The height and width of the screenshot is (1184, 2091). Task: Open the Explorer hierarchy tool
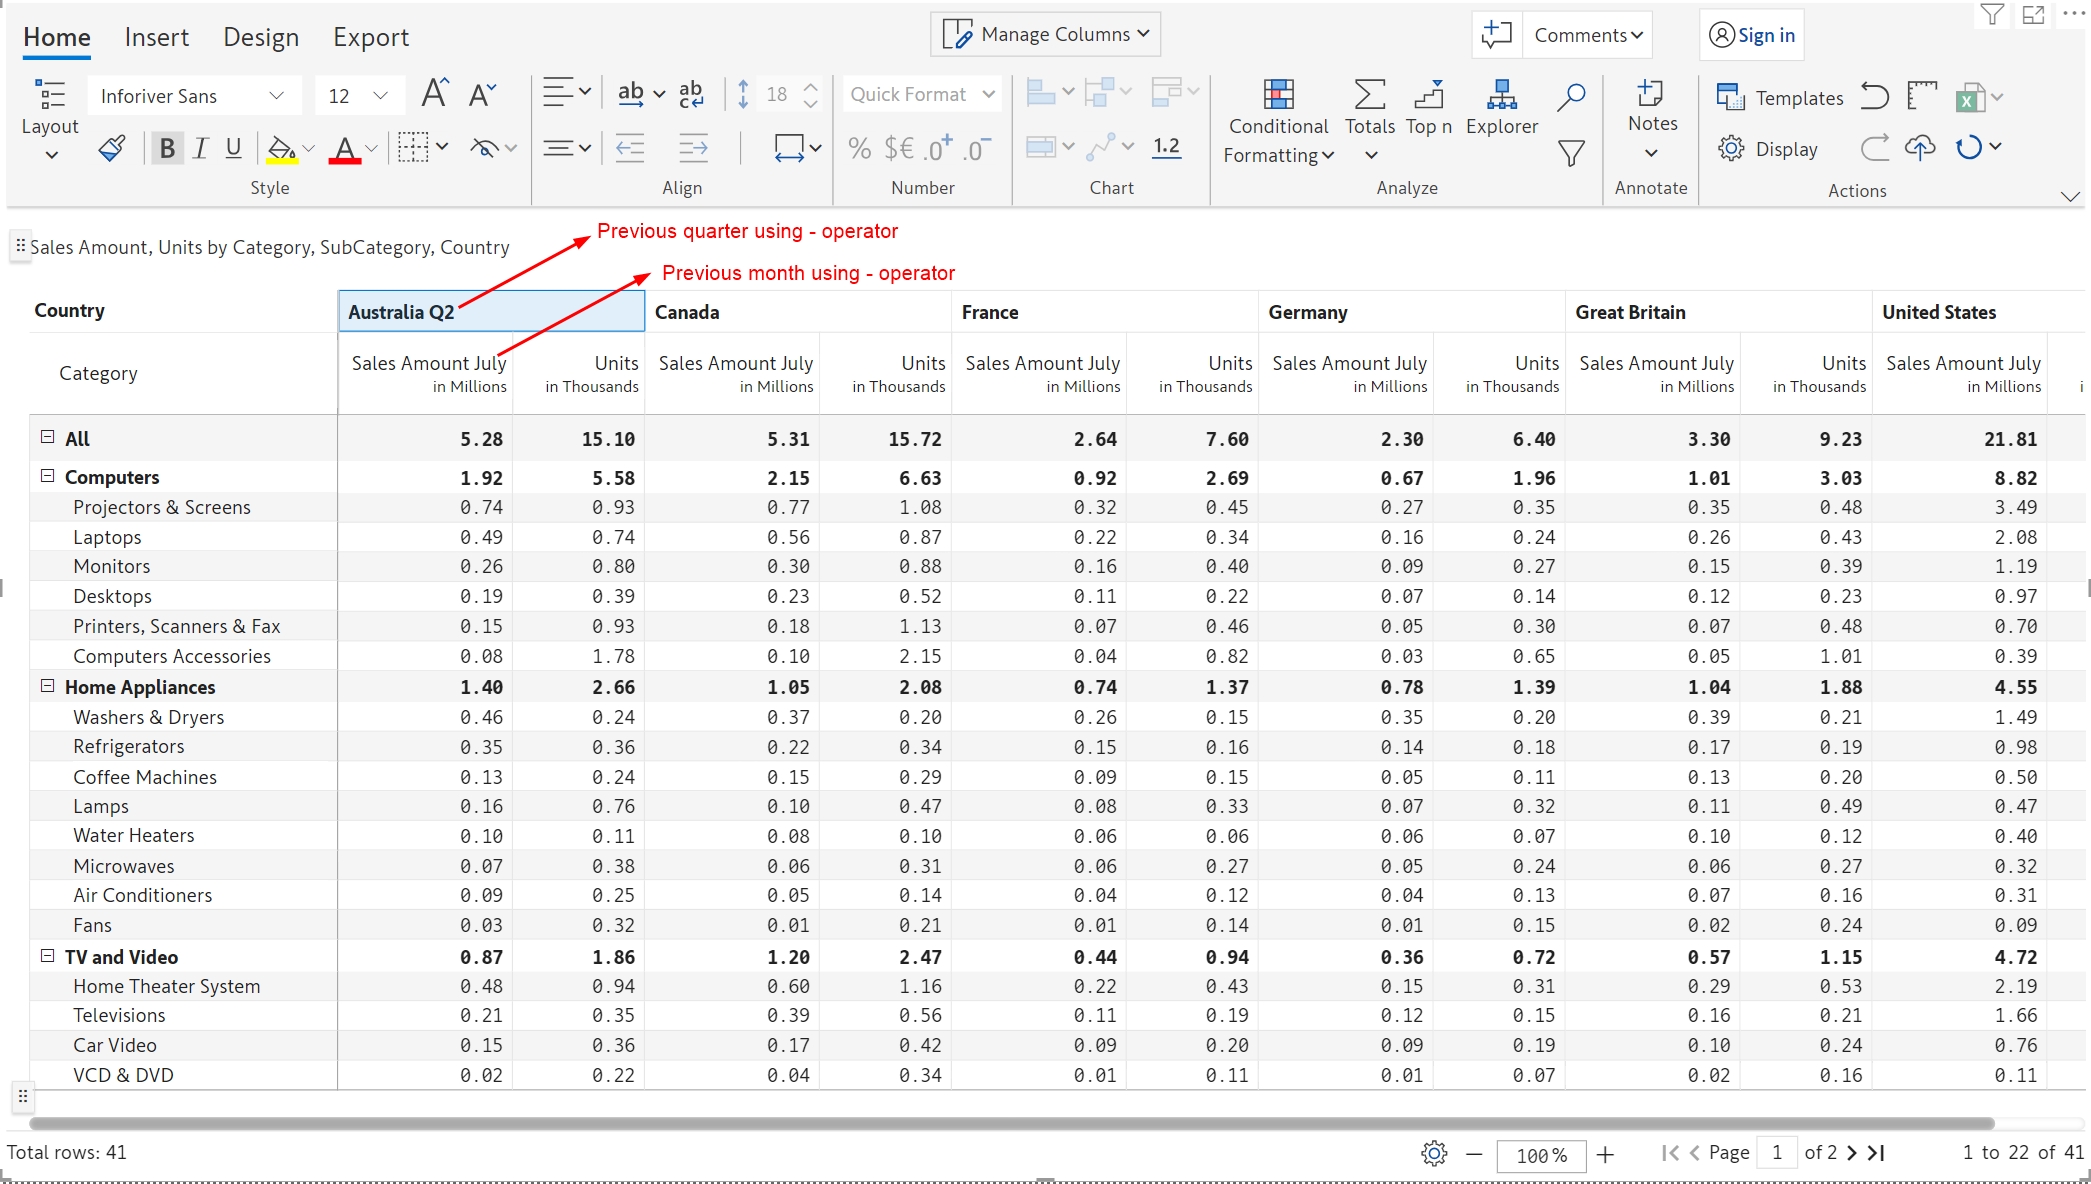[x=1501, y=95]
